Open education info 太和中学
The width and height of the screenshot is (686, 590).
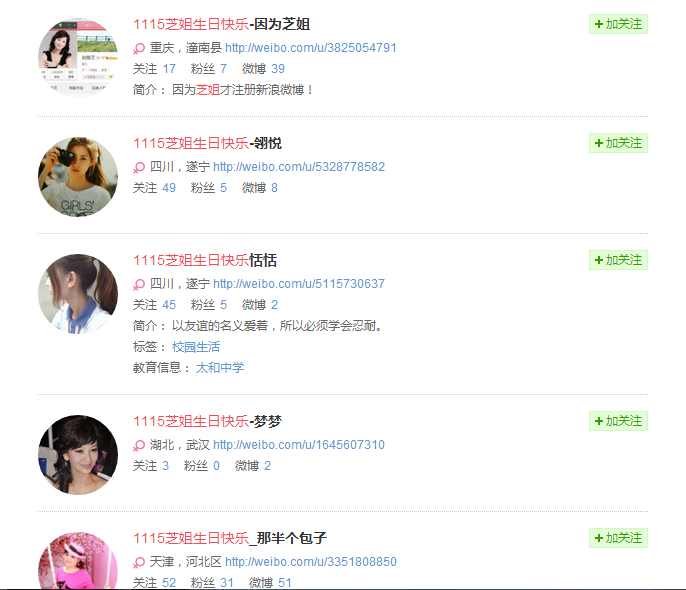point(220,368)
